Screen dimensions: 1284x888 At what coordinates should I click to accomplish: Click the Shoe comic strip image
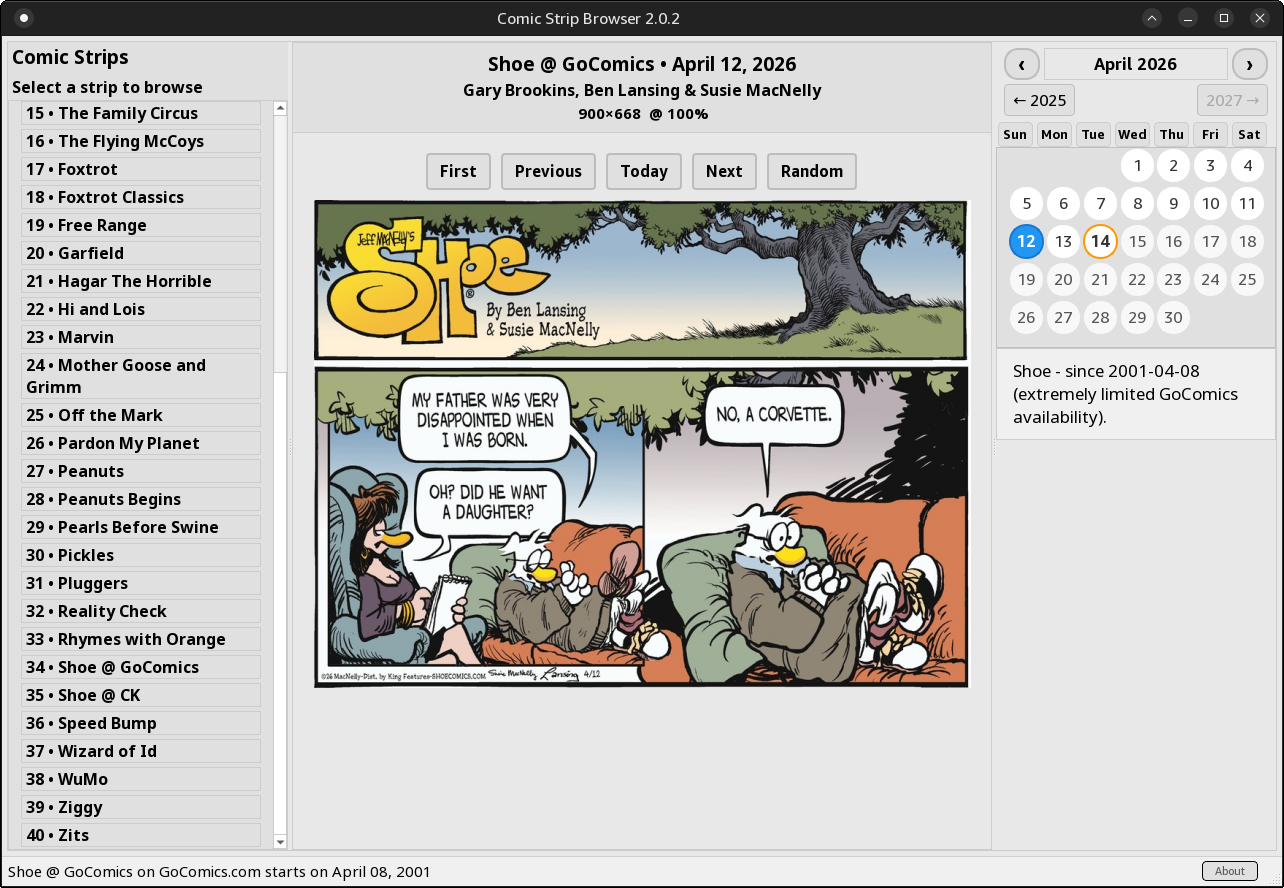641,443
